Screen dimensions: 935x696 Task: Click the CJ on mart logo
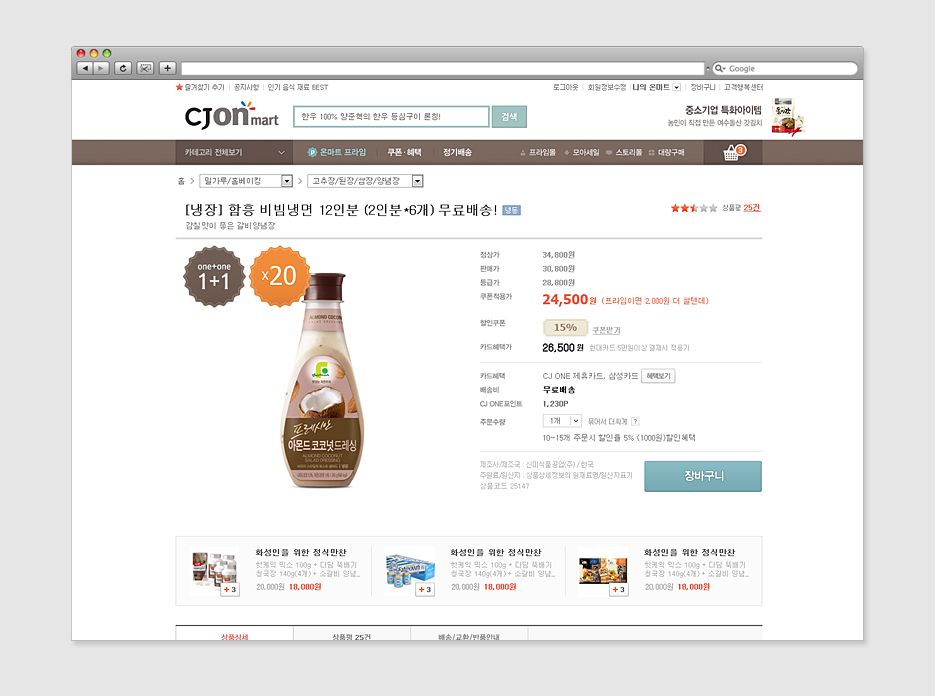(231, 116)
